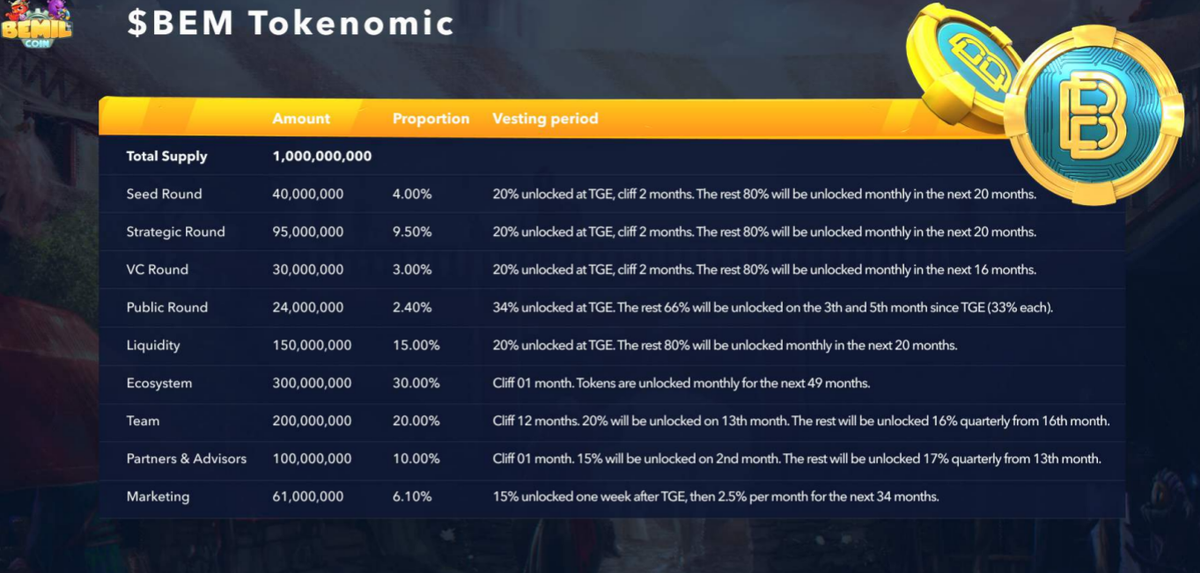Click the Marketing vesting period description
Screen dimensions: 1200x573
coord(715,497)
